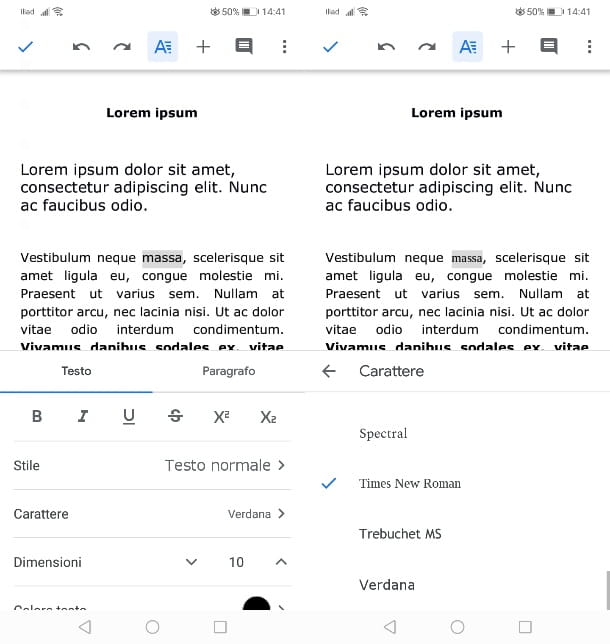The height and width of the screenshot is (644, 610).
Task: Tap Android home button on left screen
Action: coord(152,627)
